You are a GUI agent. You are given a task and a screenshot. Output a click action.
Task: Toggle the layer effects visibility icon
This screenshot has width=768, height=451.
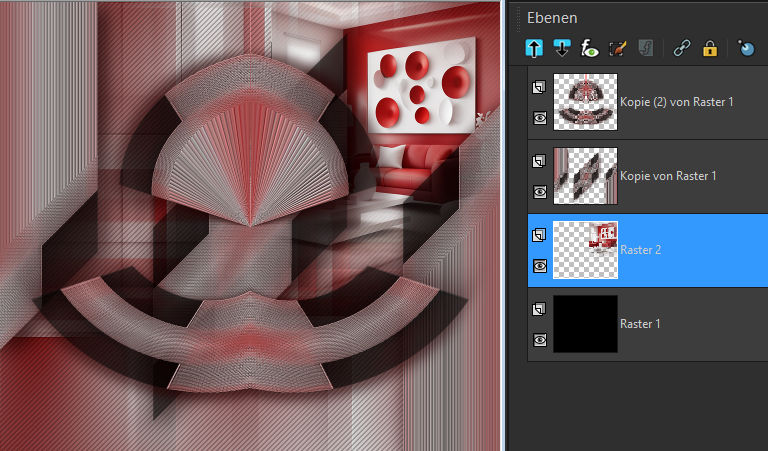click(x=590, y=48)
